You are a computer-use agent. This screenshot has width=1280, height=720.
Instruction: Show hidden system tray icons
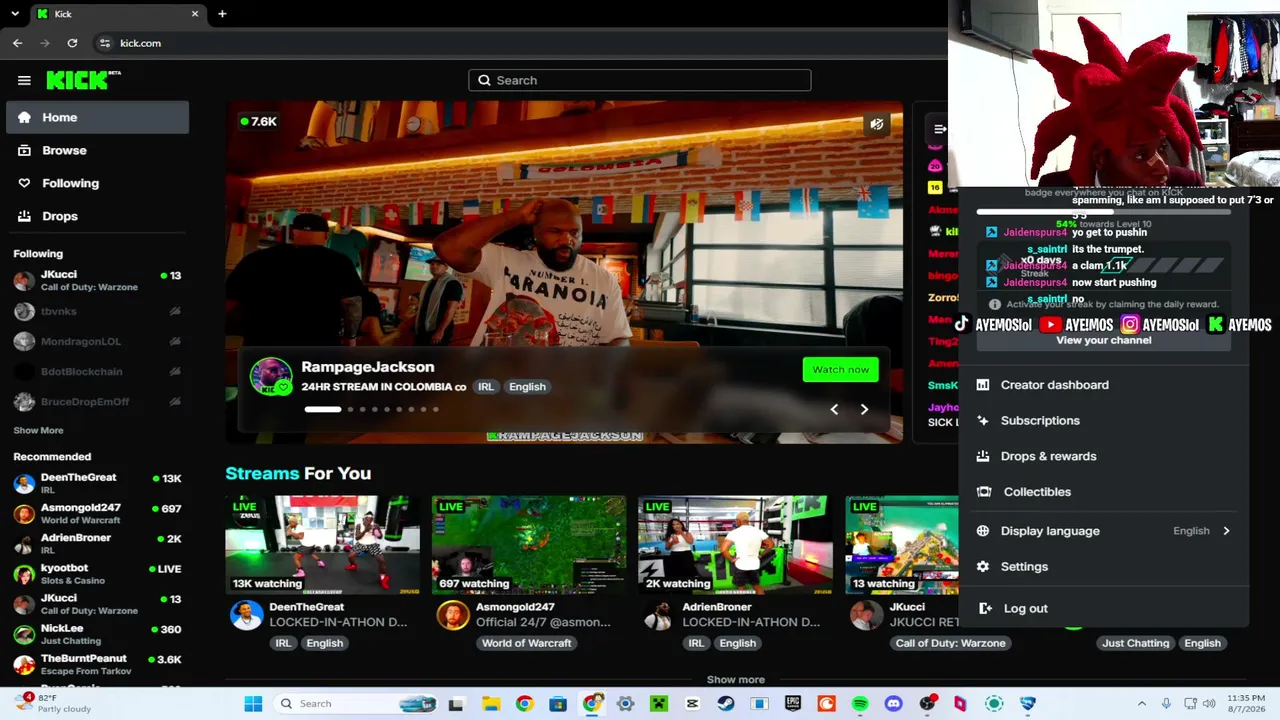coord(1142,704)
